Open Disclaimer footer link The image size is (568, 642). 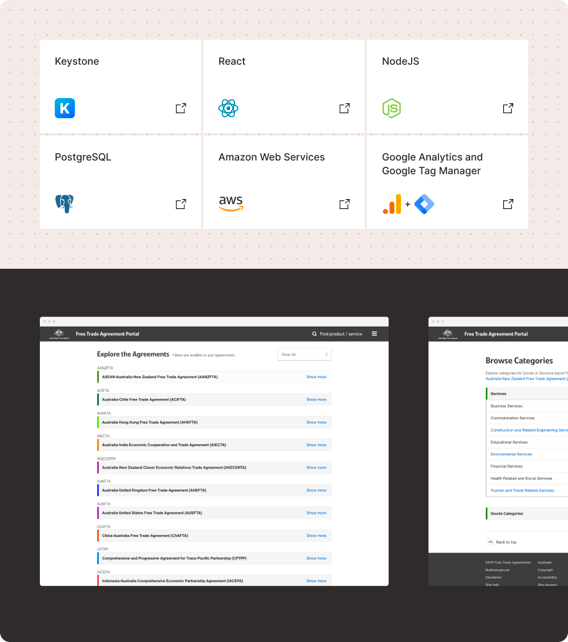(x=493, y=577)
